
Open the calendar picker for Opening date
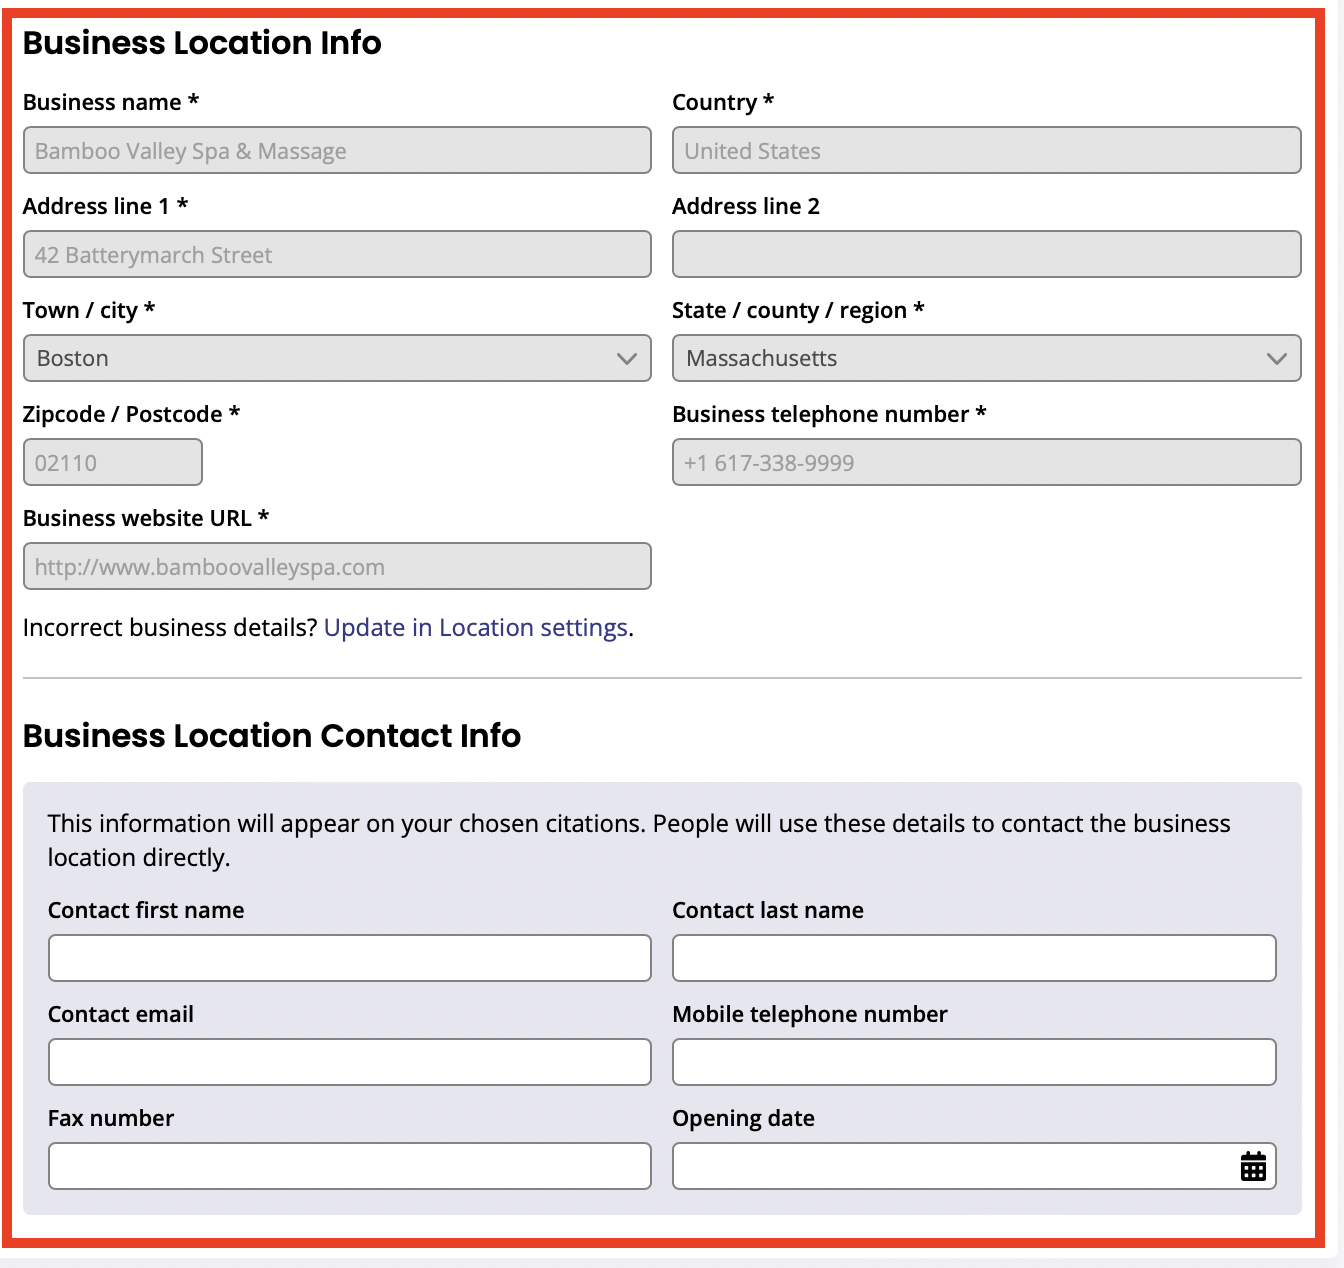click(1253, 1166)
